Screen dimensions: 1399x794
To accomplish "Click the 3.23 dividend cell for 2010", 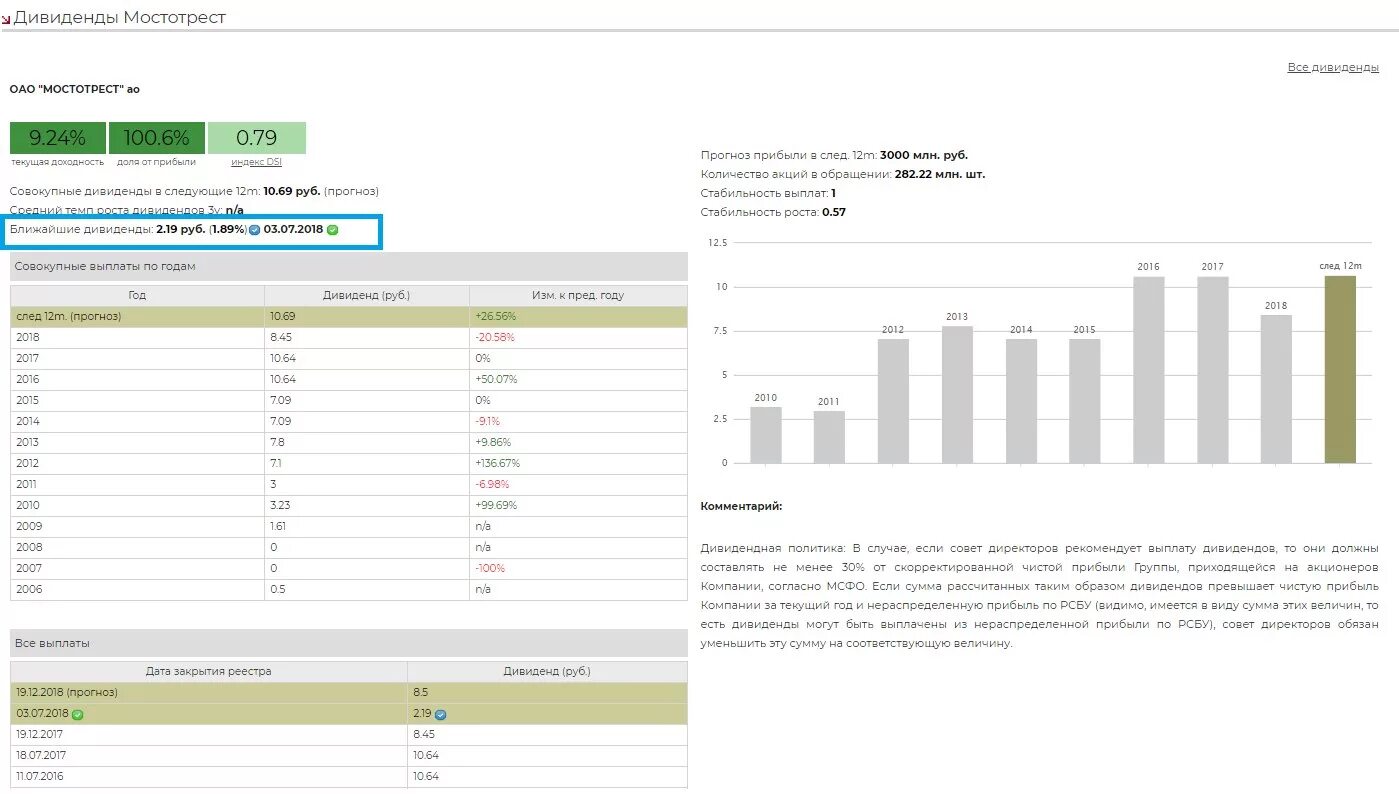I will coord(367,505).
